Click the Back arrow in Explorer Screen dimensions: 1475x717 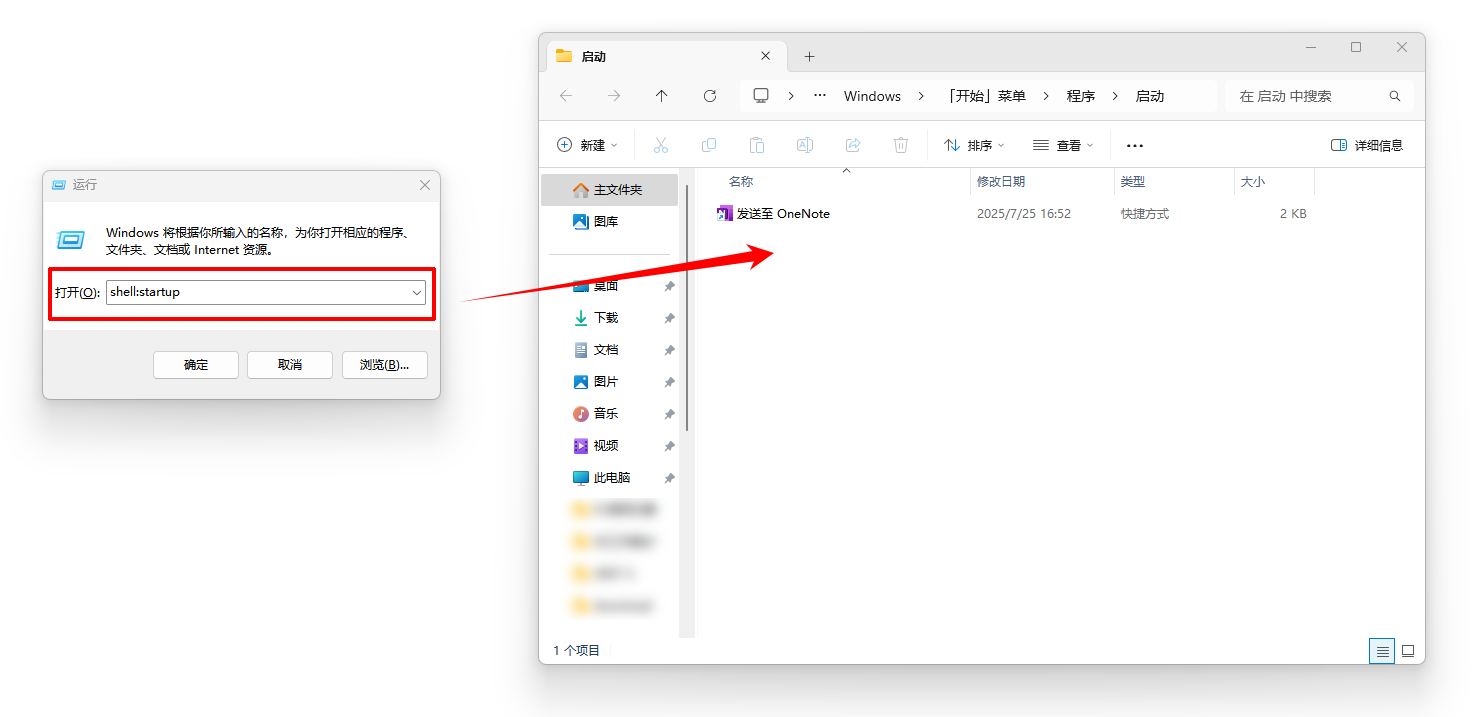566,96
